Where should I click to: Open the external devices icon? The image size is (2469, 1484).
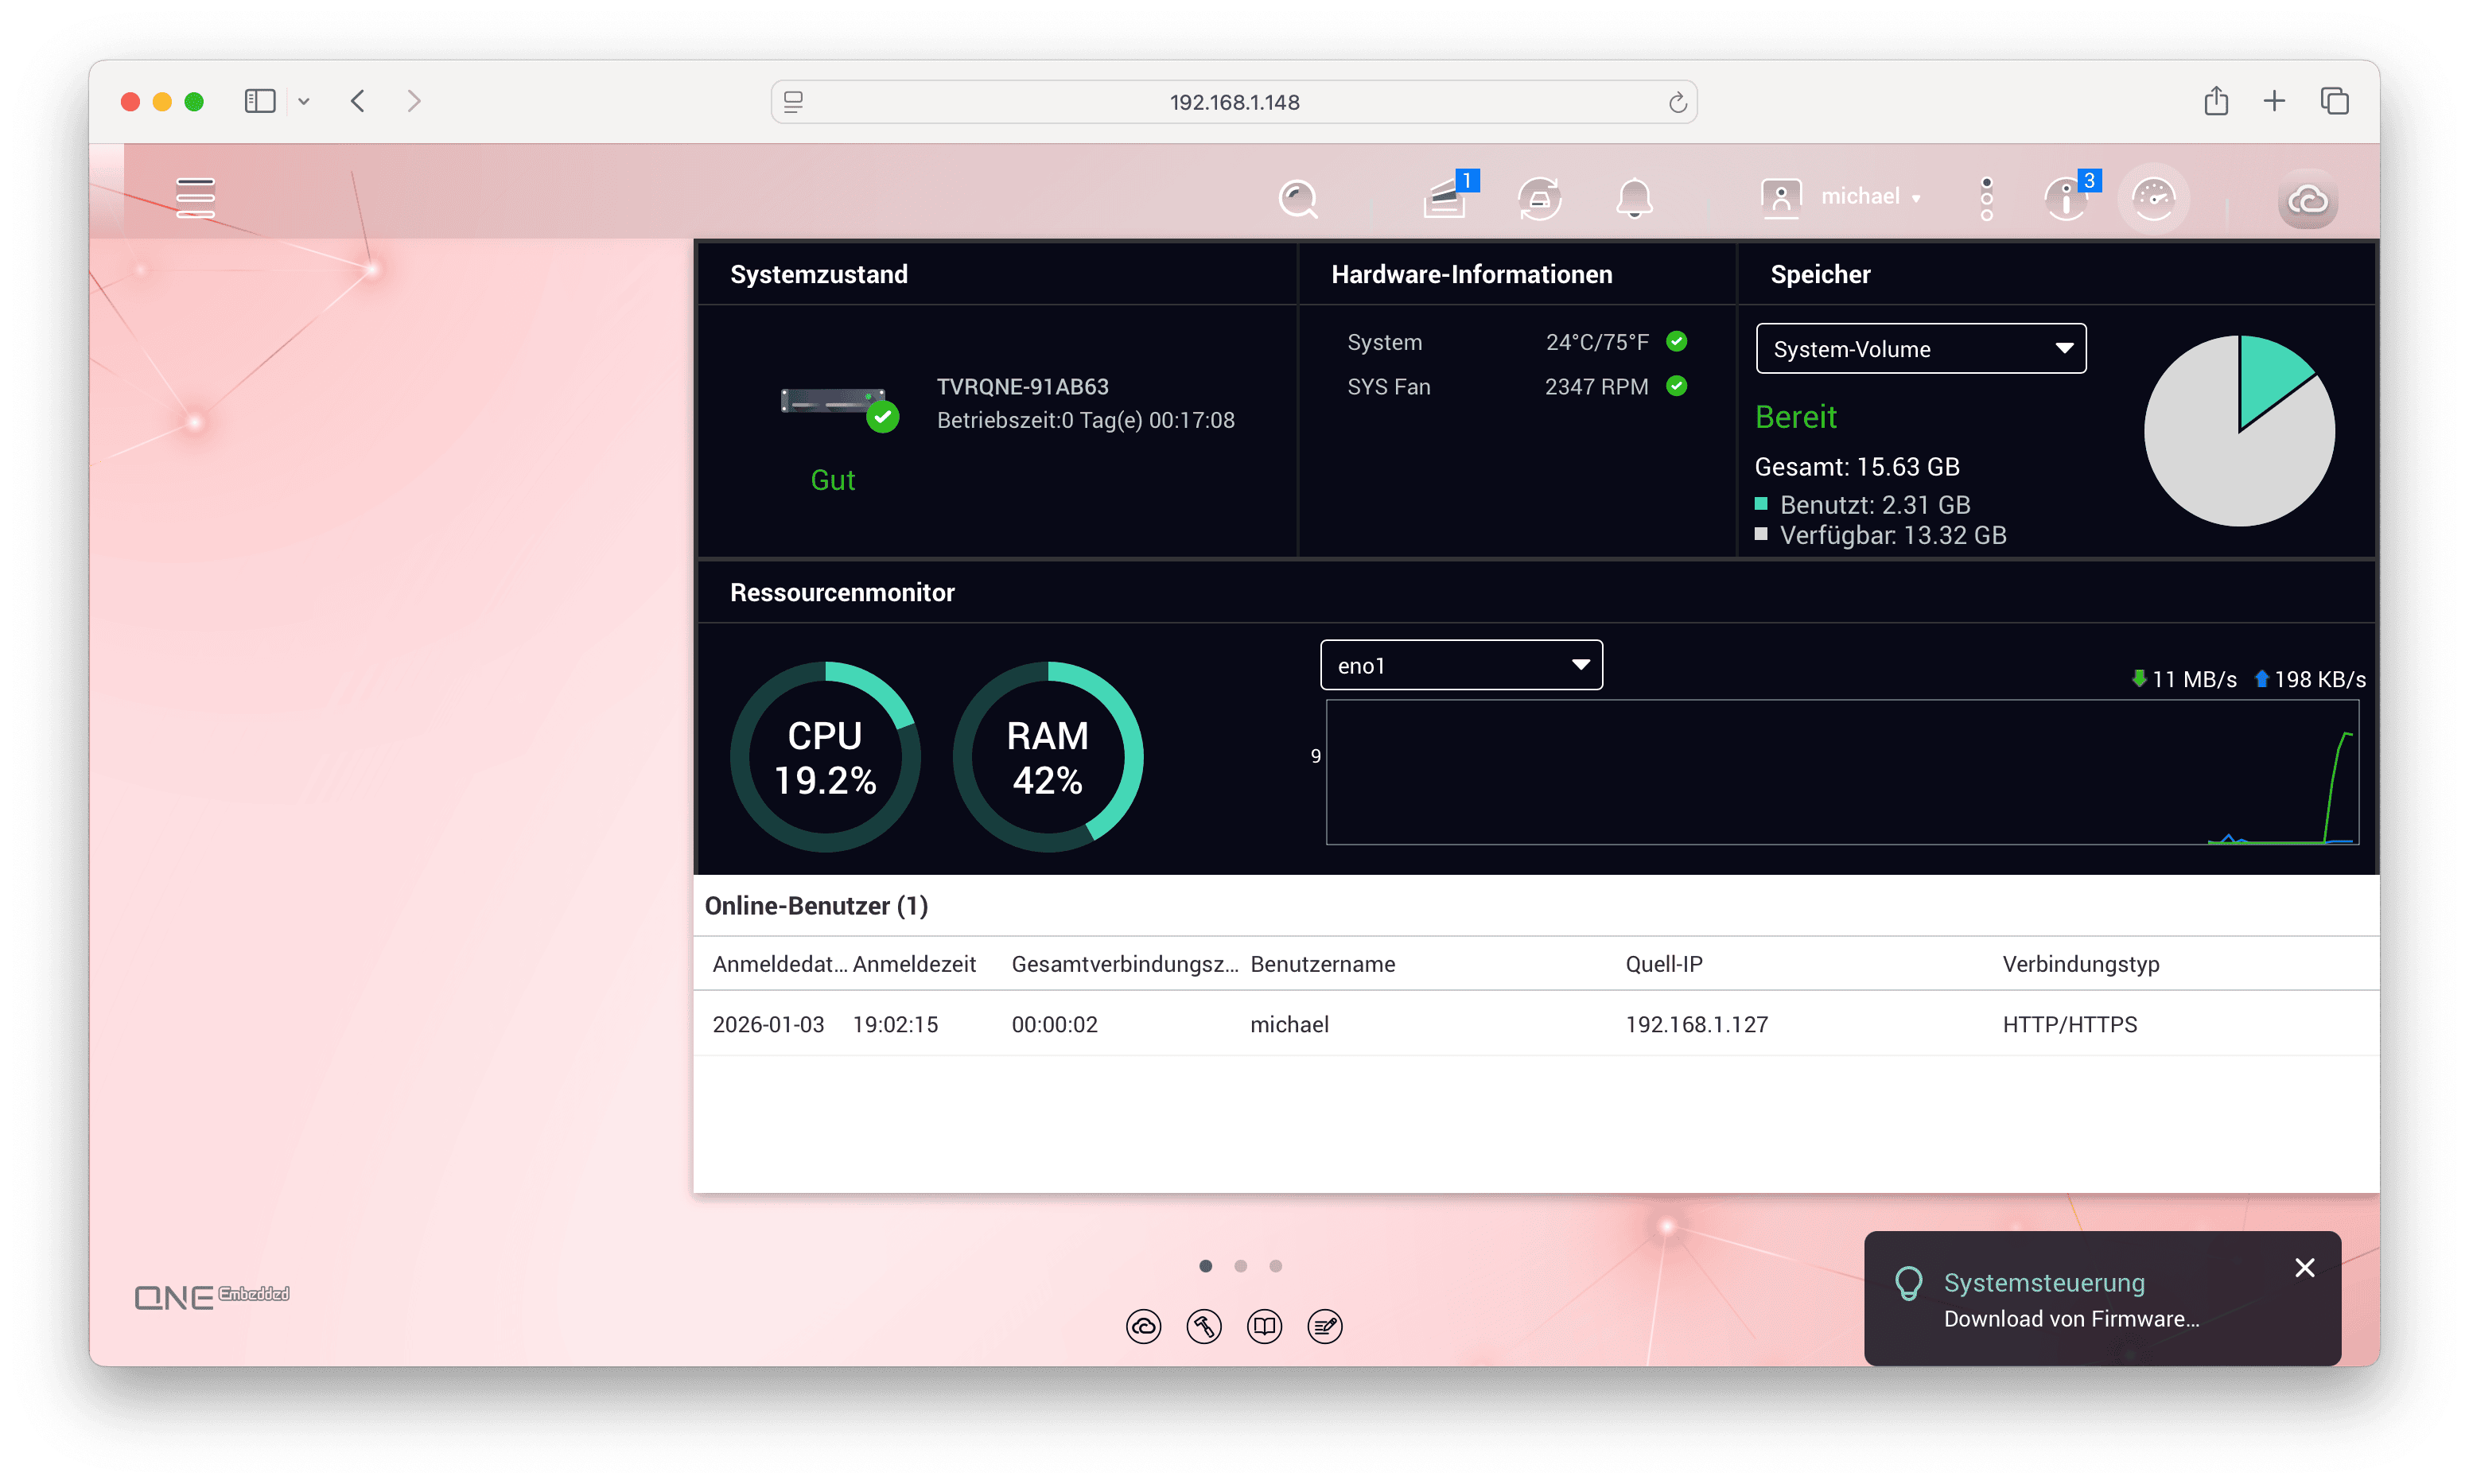coord(1540,199)
